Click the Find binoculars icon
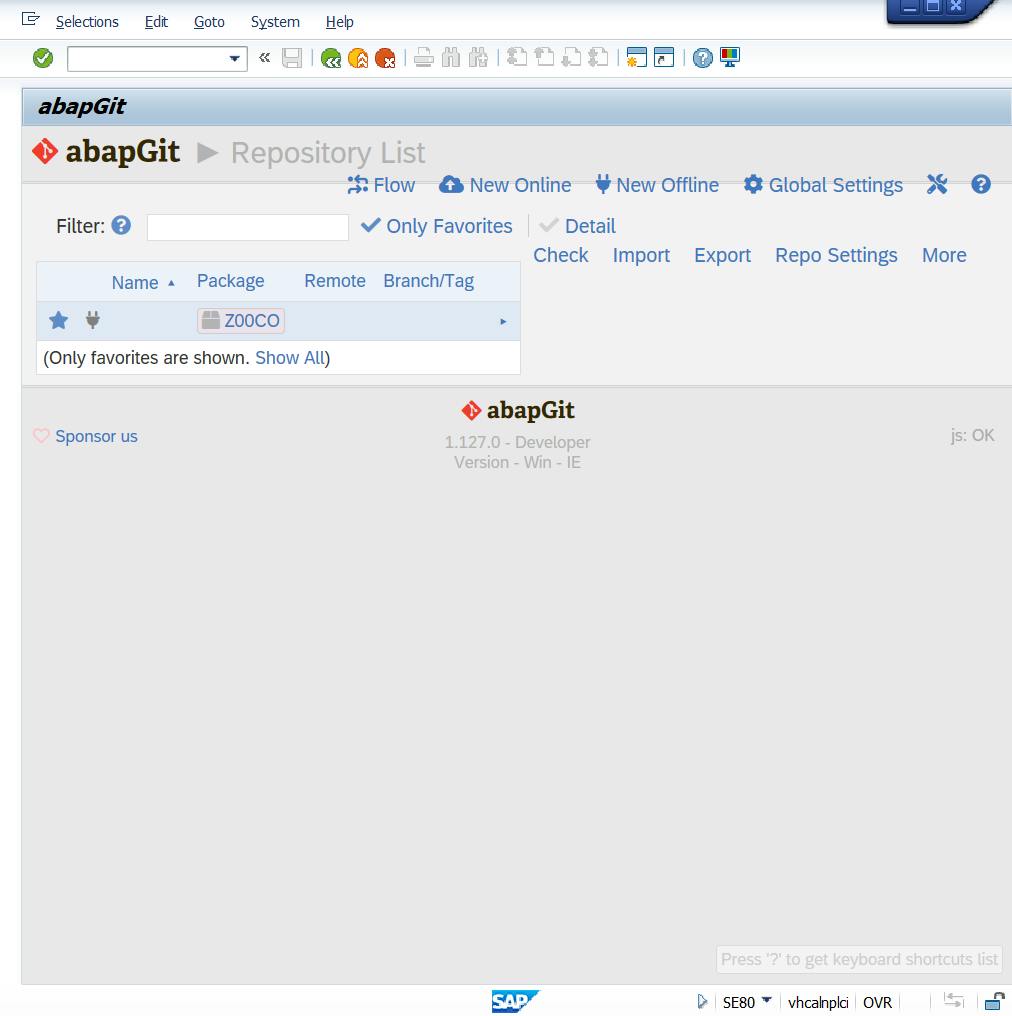 (451, 58)
